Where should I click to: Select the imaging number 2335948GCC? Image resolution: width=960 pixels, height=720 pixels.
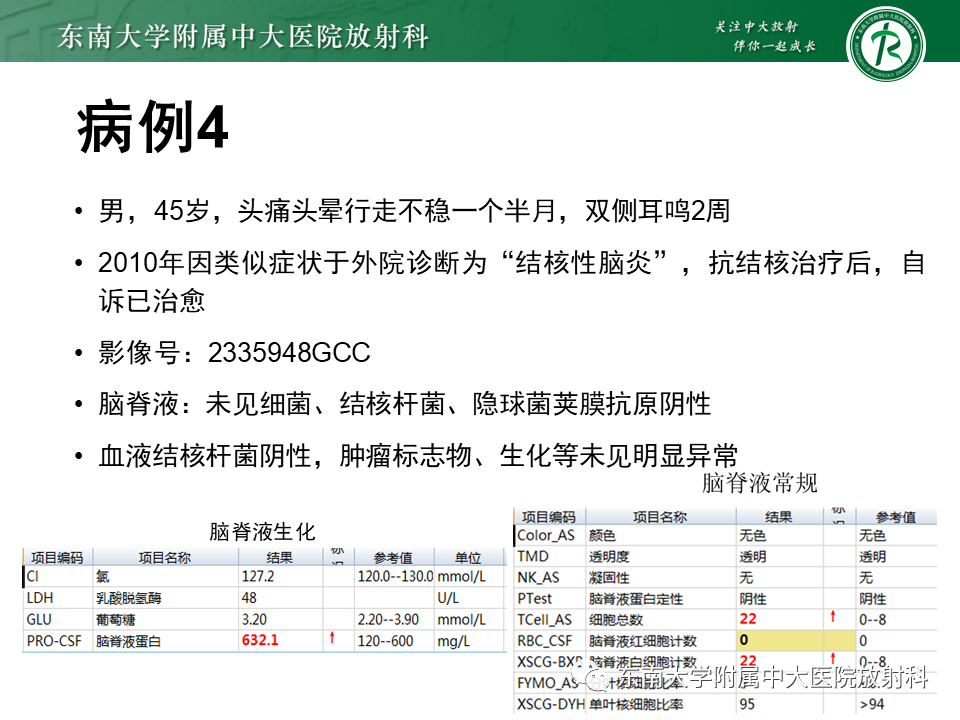point(289,353)
